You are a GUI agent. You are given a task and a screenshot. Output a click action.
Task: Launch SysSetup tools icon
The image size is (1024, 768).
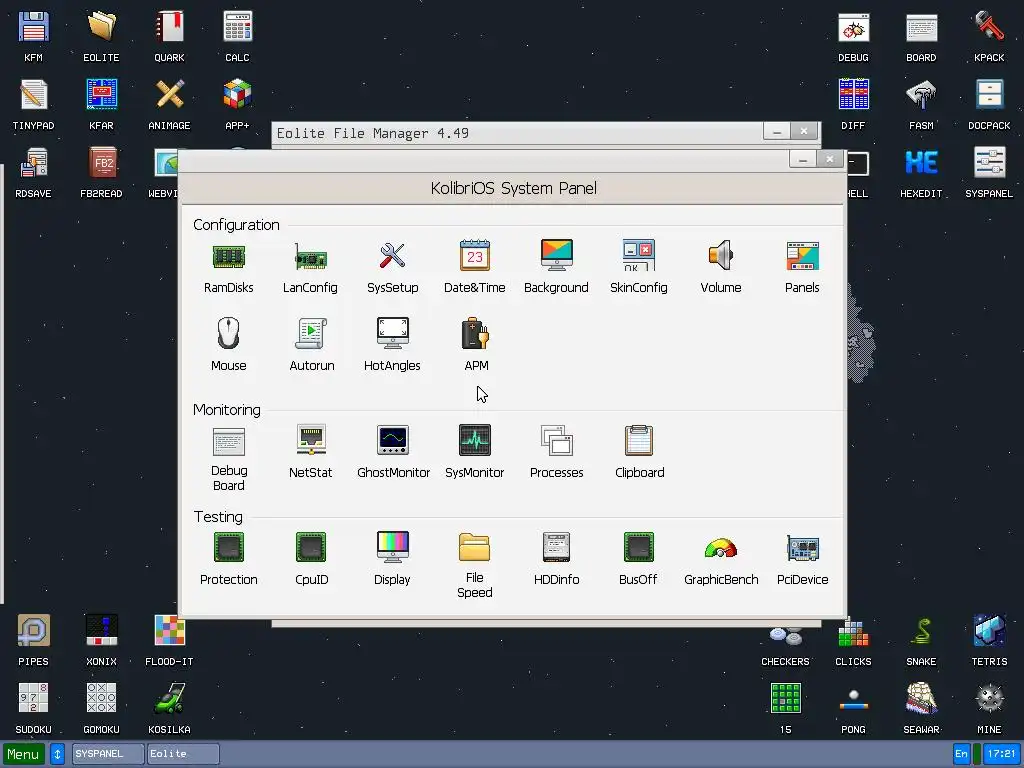click(x=392, y=256)
